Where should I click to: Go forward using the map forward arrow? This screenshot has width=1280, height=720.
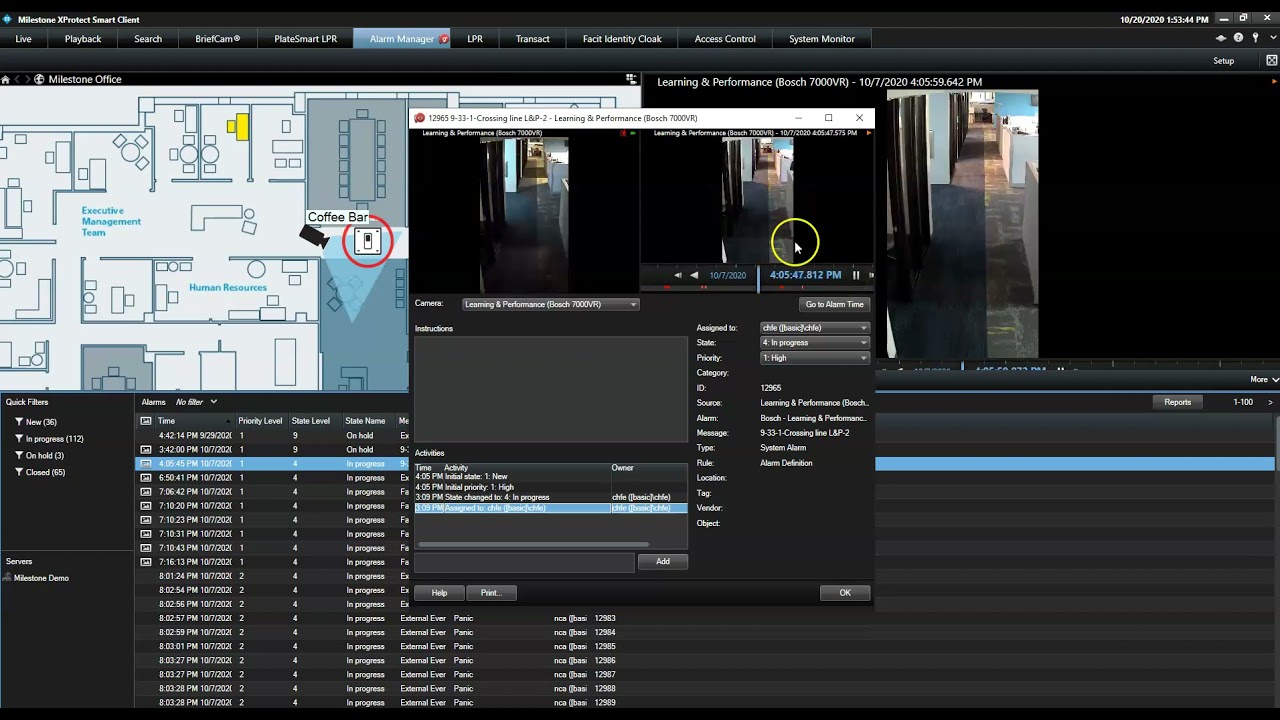point(27,79)
